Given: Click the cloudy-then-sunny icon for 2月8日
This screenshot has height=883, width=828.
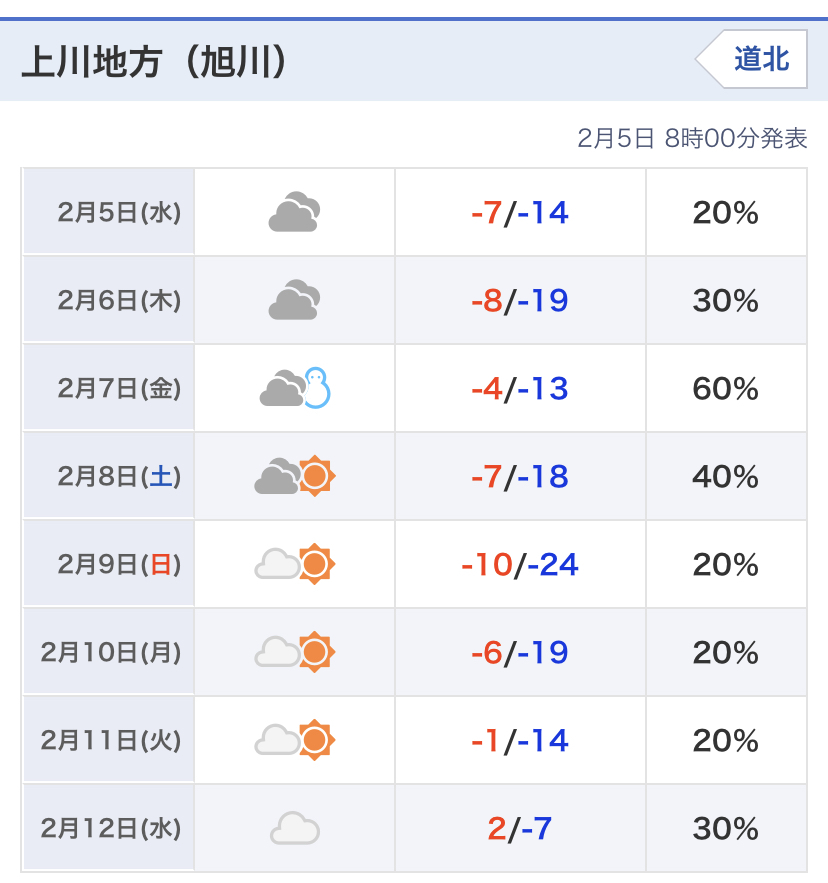Looking at the screenshot, I should pos(295,477).
